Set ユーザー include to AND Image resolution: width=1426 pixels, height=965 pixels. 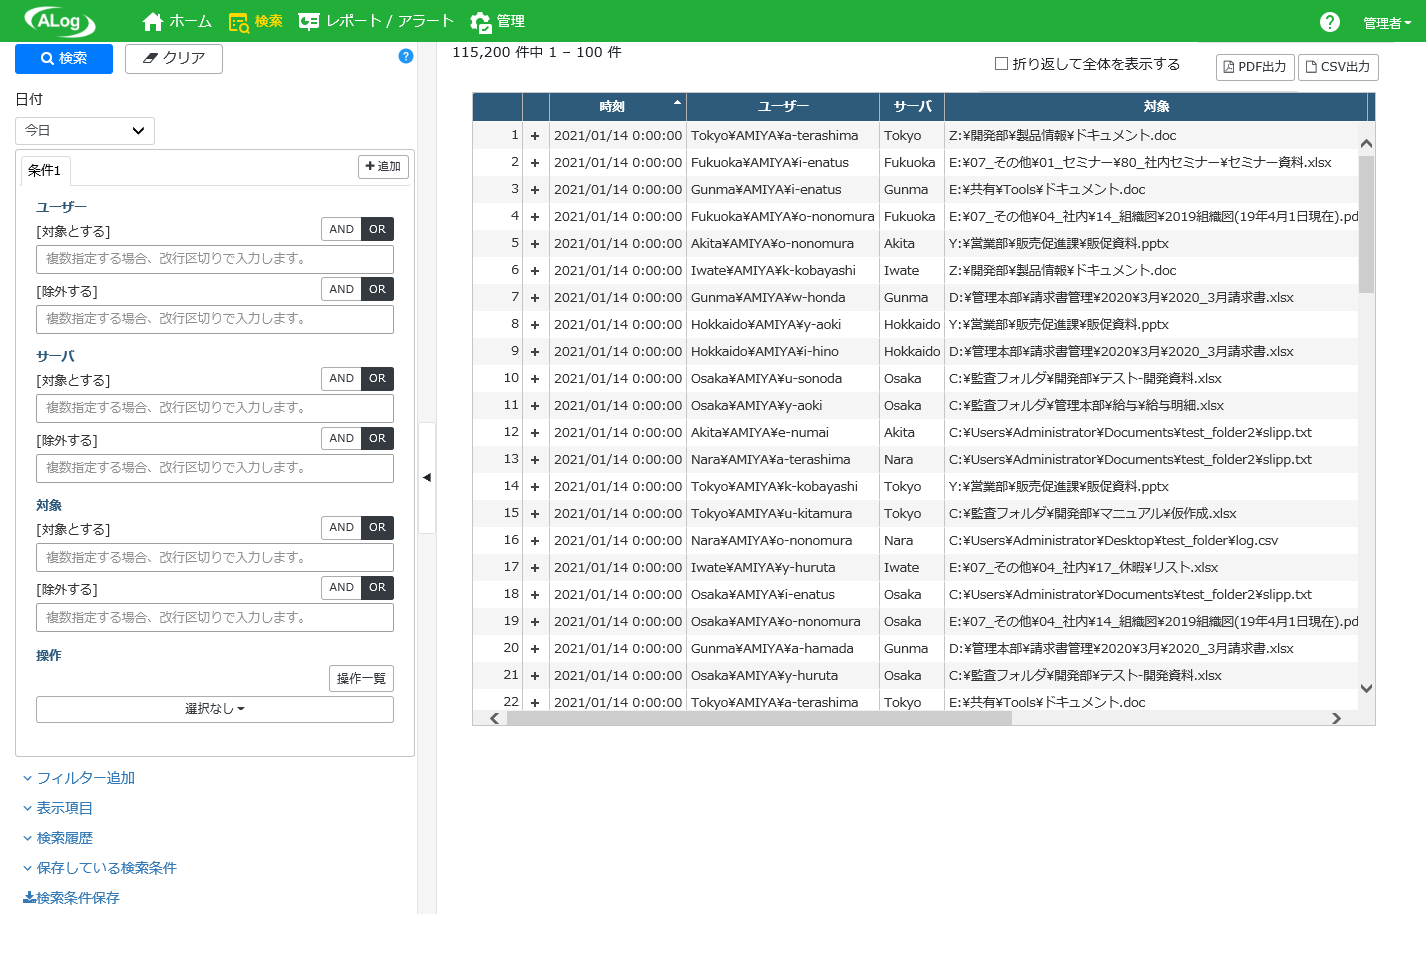click(x=341, y=229)
